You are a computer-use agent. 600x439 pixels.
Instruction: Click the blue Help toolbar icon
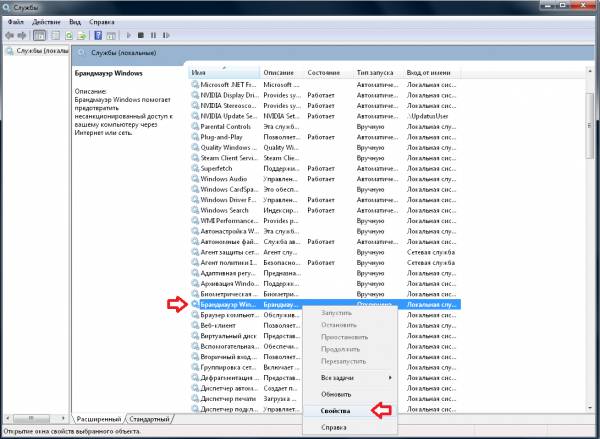[98, 34]
